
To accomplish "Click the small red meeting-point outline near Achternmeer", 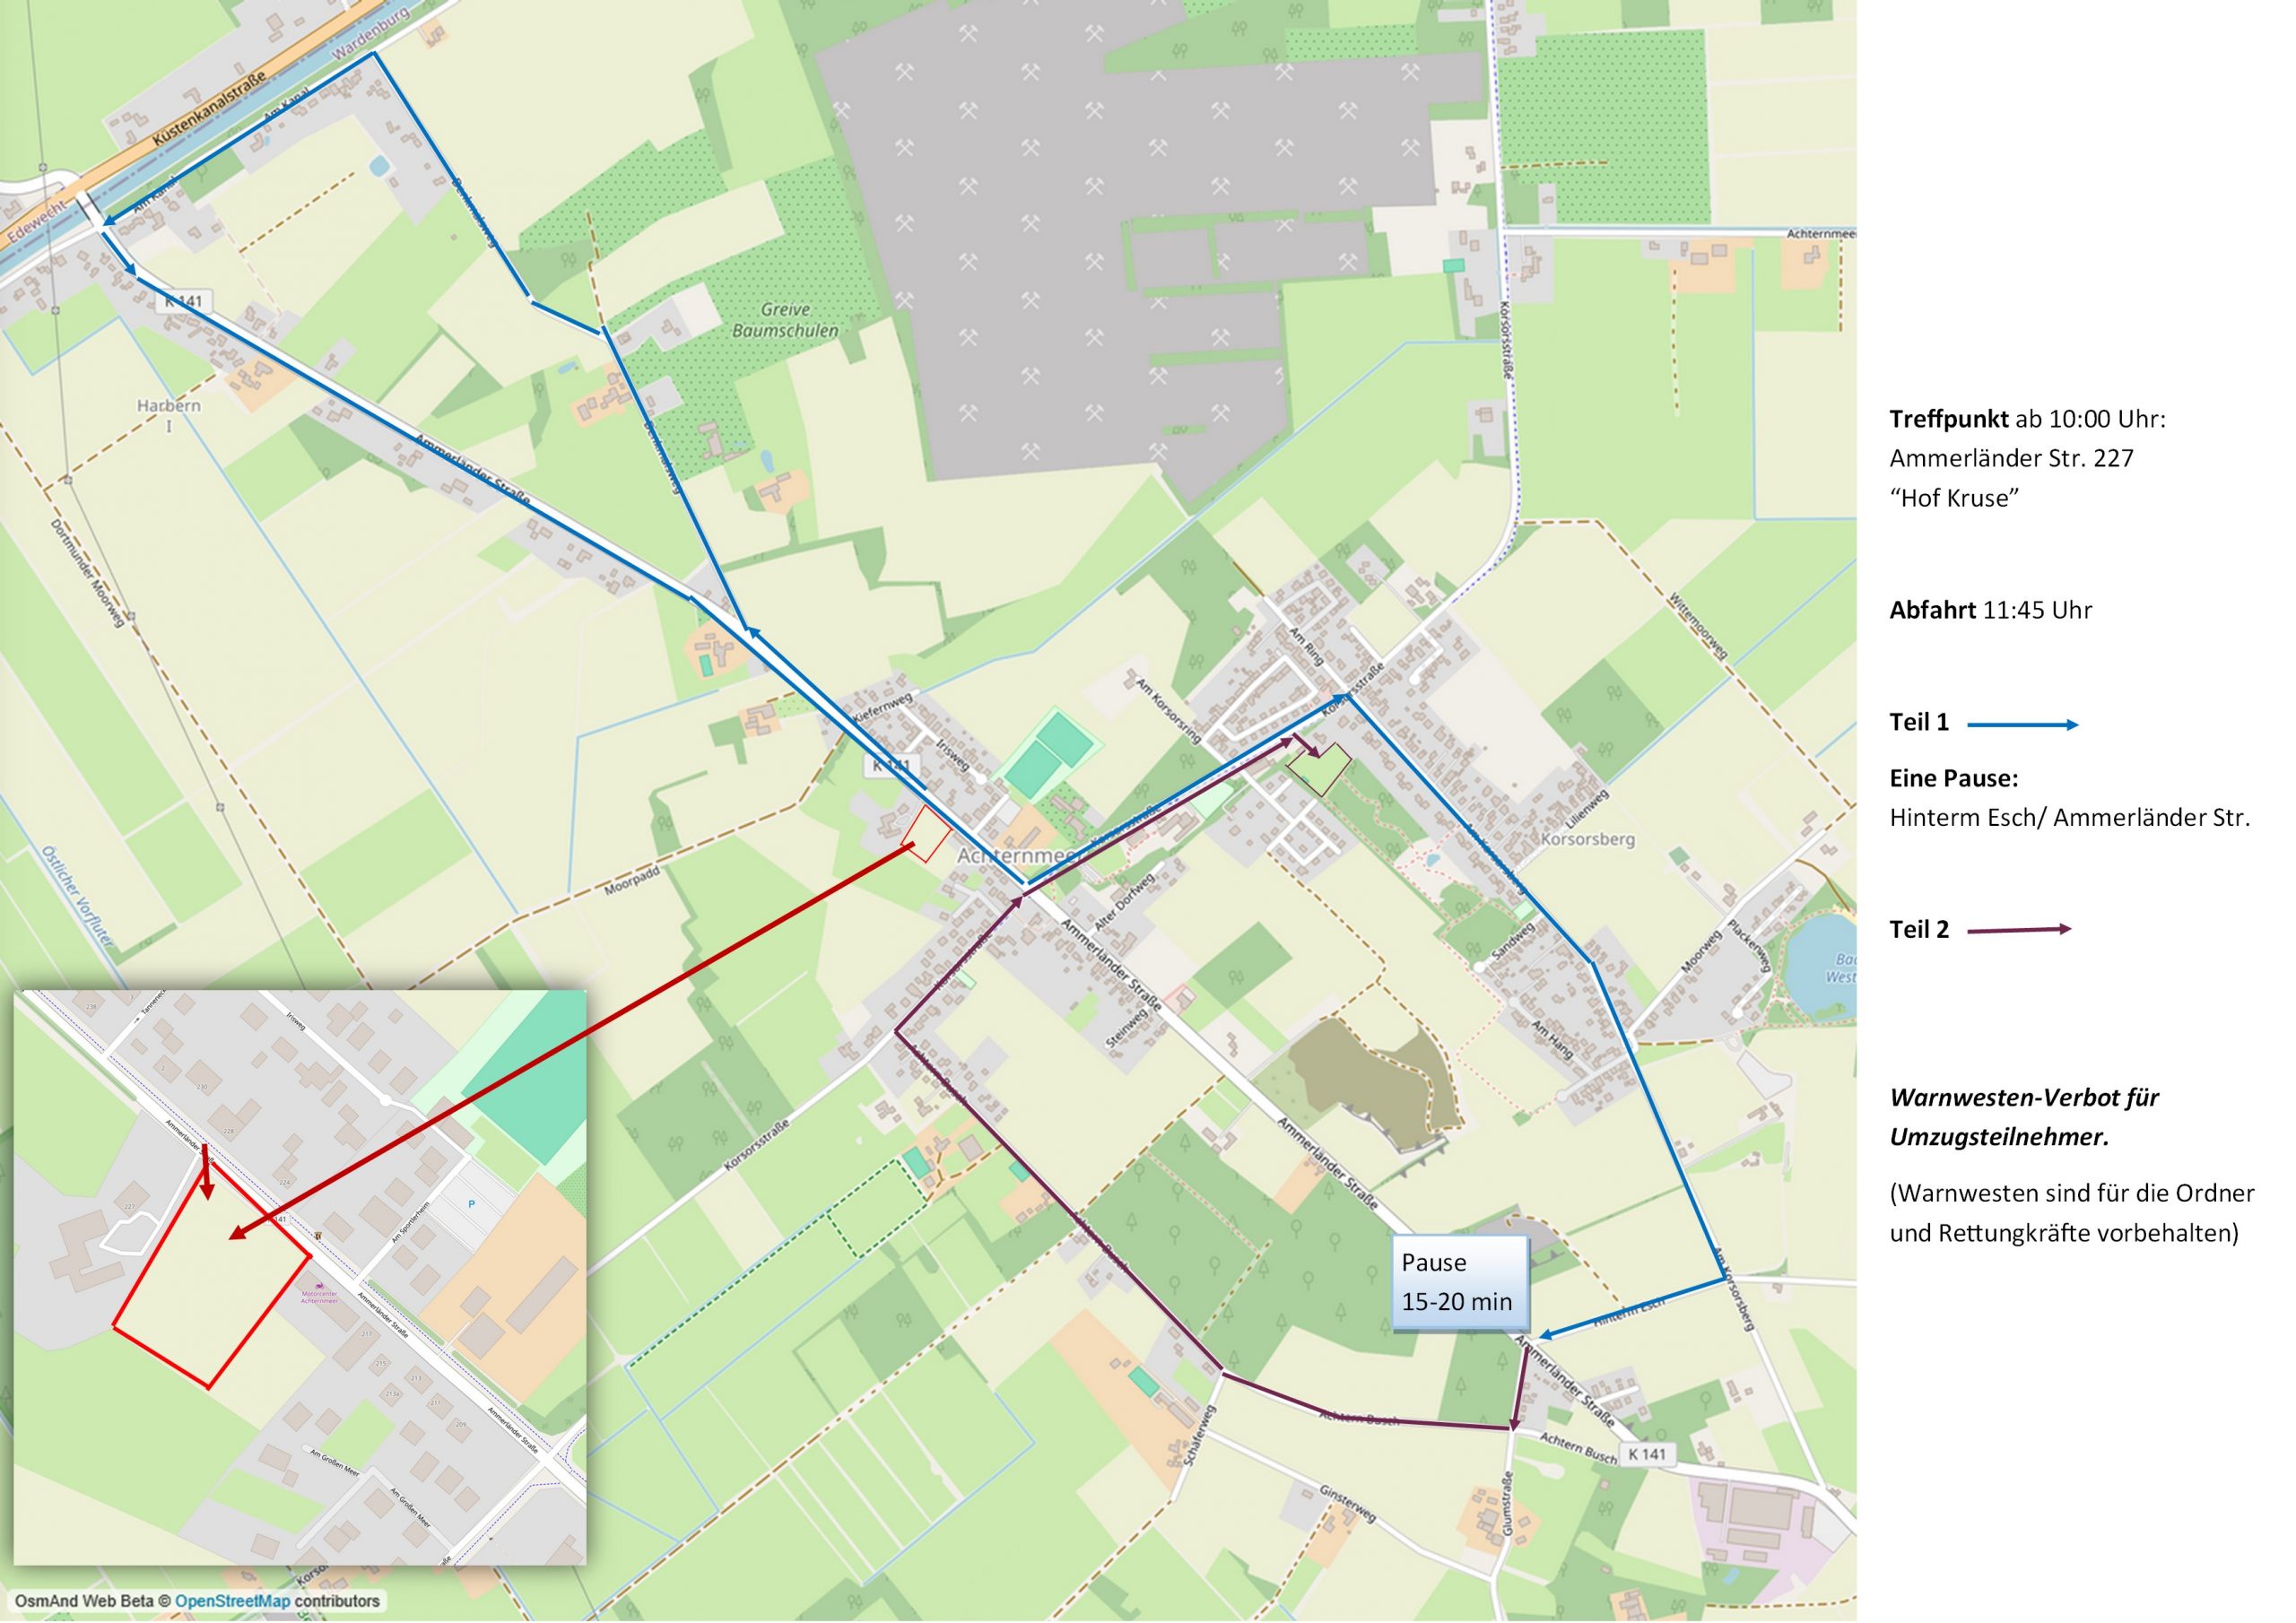I will tap(926, 833).
